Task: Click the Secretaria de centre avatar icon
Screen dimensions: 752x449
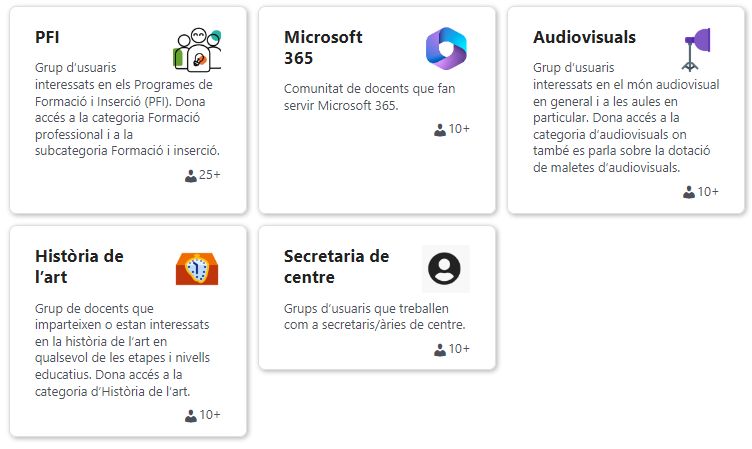Action: (446, 268)
